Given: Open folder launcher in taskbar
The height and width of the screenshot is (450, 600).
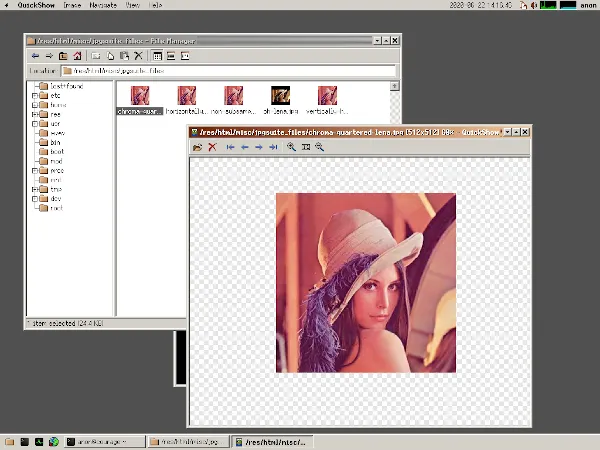Looking at the screenshot, I should pos(10,442).
